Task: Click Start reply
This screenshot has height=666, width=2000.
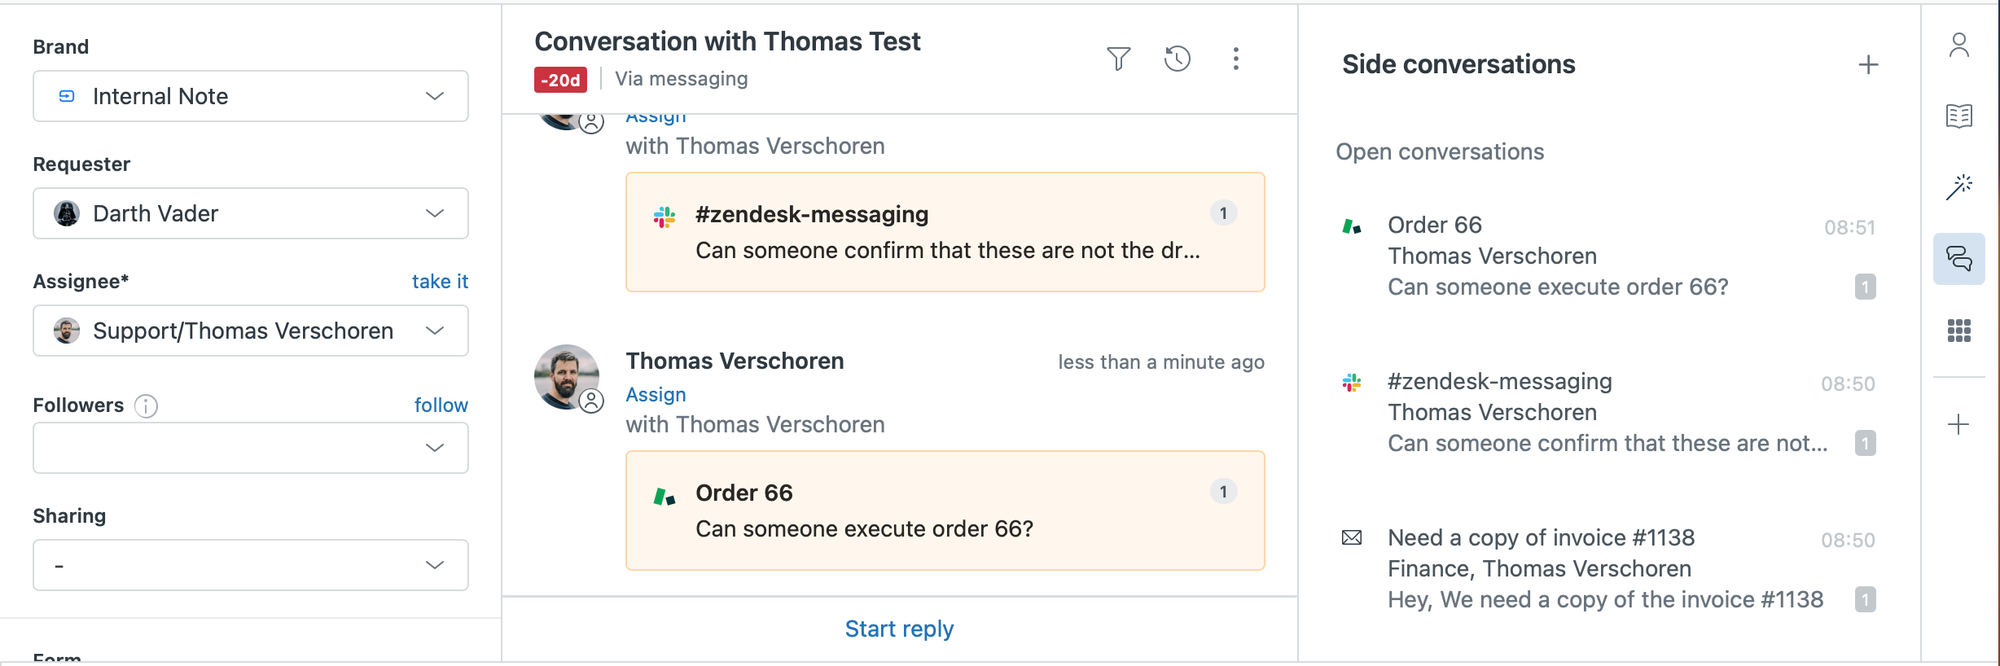Action: [x=899, y=629]
